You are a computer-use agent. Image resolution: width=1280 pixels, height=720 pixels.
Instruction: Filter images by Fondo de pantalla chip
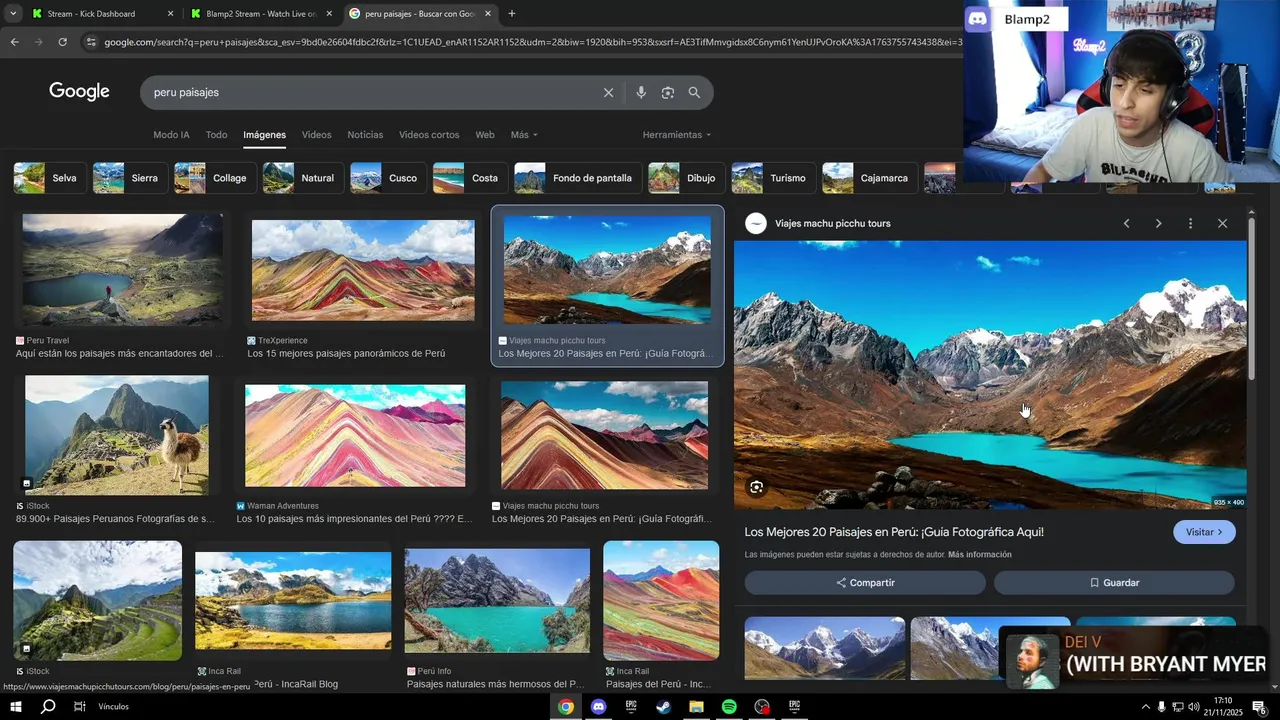(576, 178)
